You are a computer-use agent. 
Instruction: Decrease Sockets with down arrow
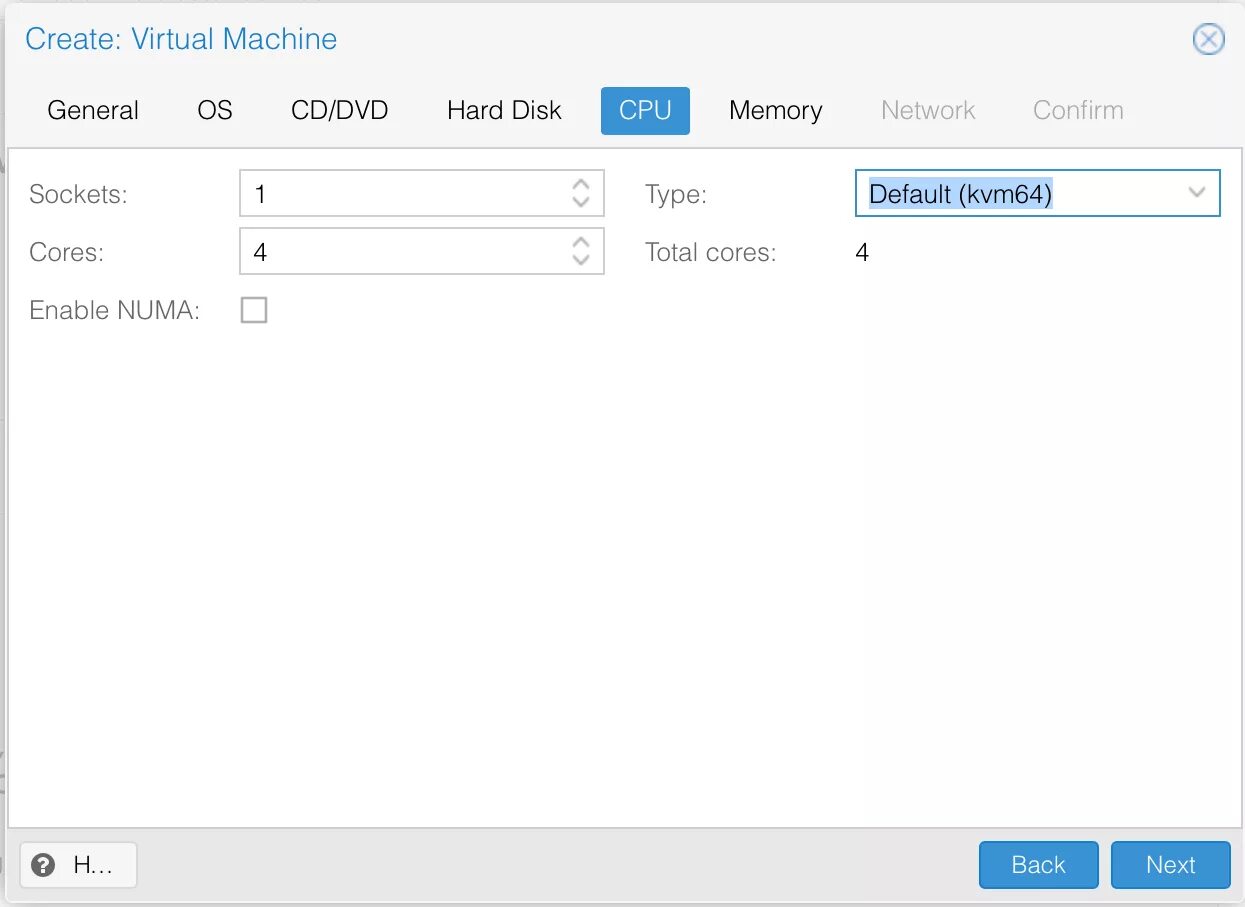coord(581,201)
